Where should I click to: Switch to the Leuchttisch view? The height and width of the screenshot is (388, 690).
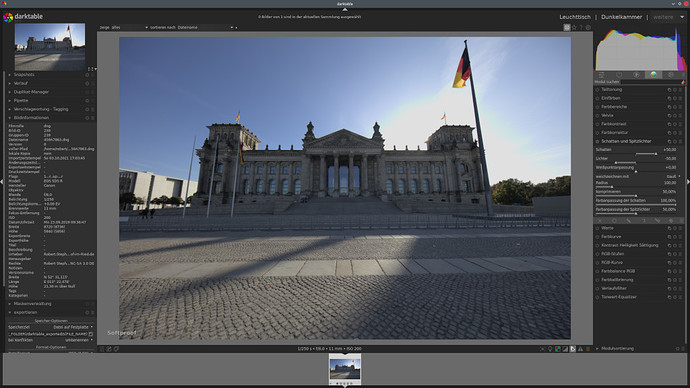point(575,17)
